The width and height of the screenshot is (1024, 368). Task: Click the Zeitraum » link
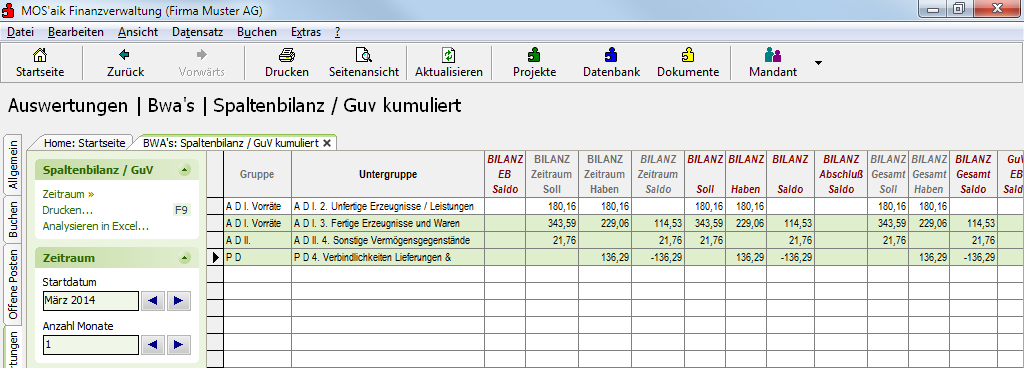[69, 194]
